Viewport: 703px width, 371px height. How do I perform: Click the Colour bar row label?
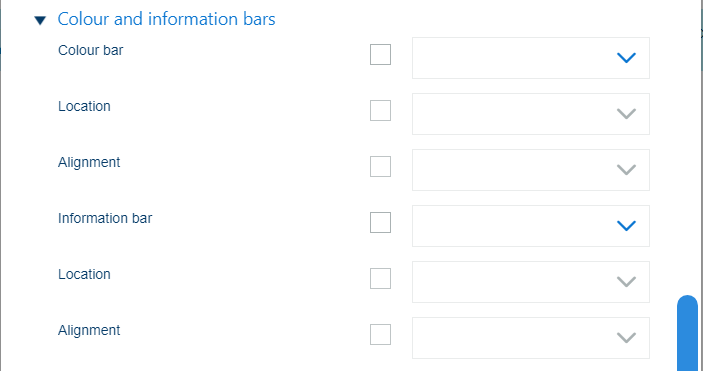pos(91,50)
